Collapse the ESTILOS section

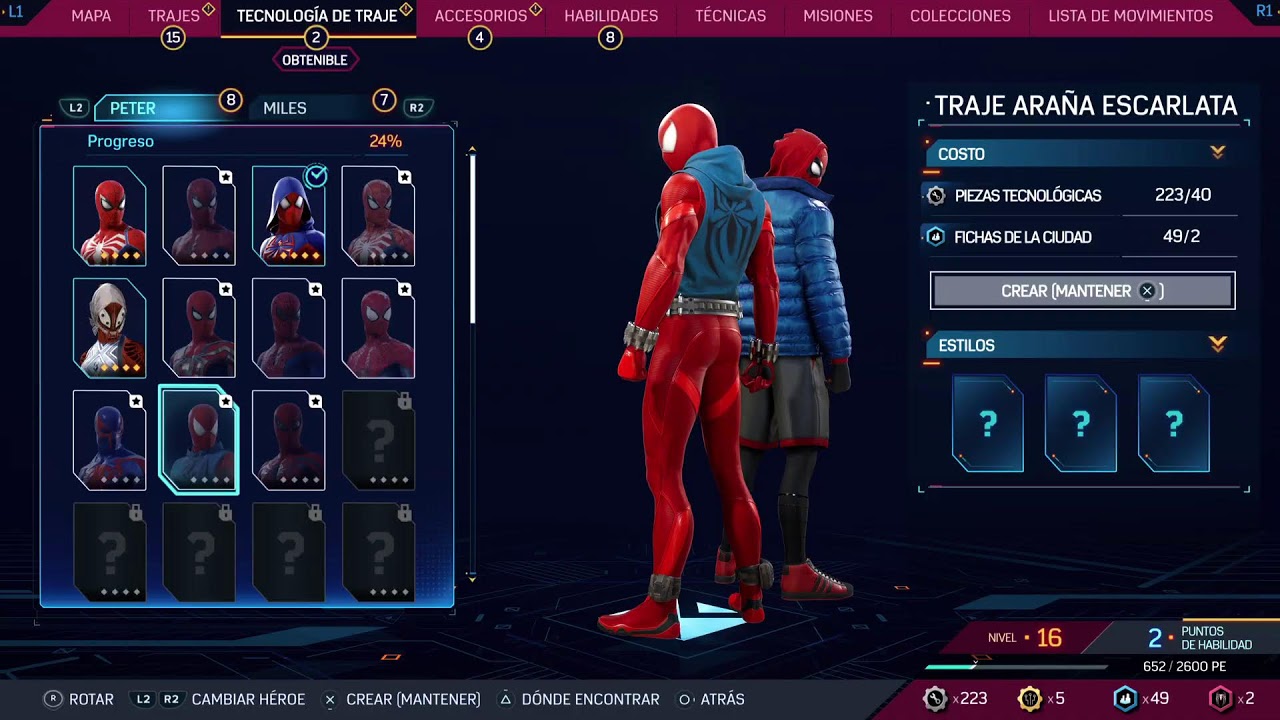[1218, 344]
